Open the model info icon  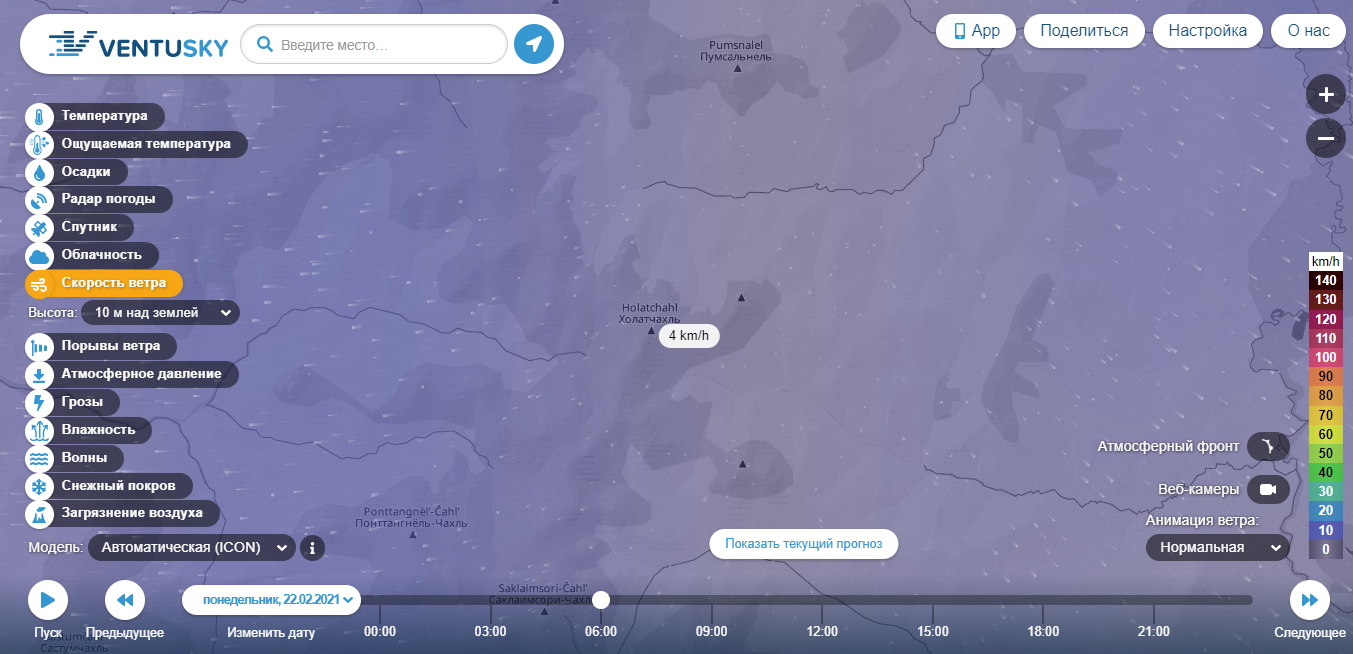click(x=313, y=548)
